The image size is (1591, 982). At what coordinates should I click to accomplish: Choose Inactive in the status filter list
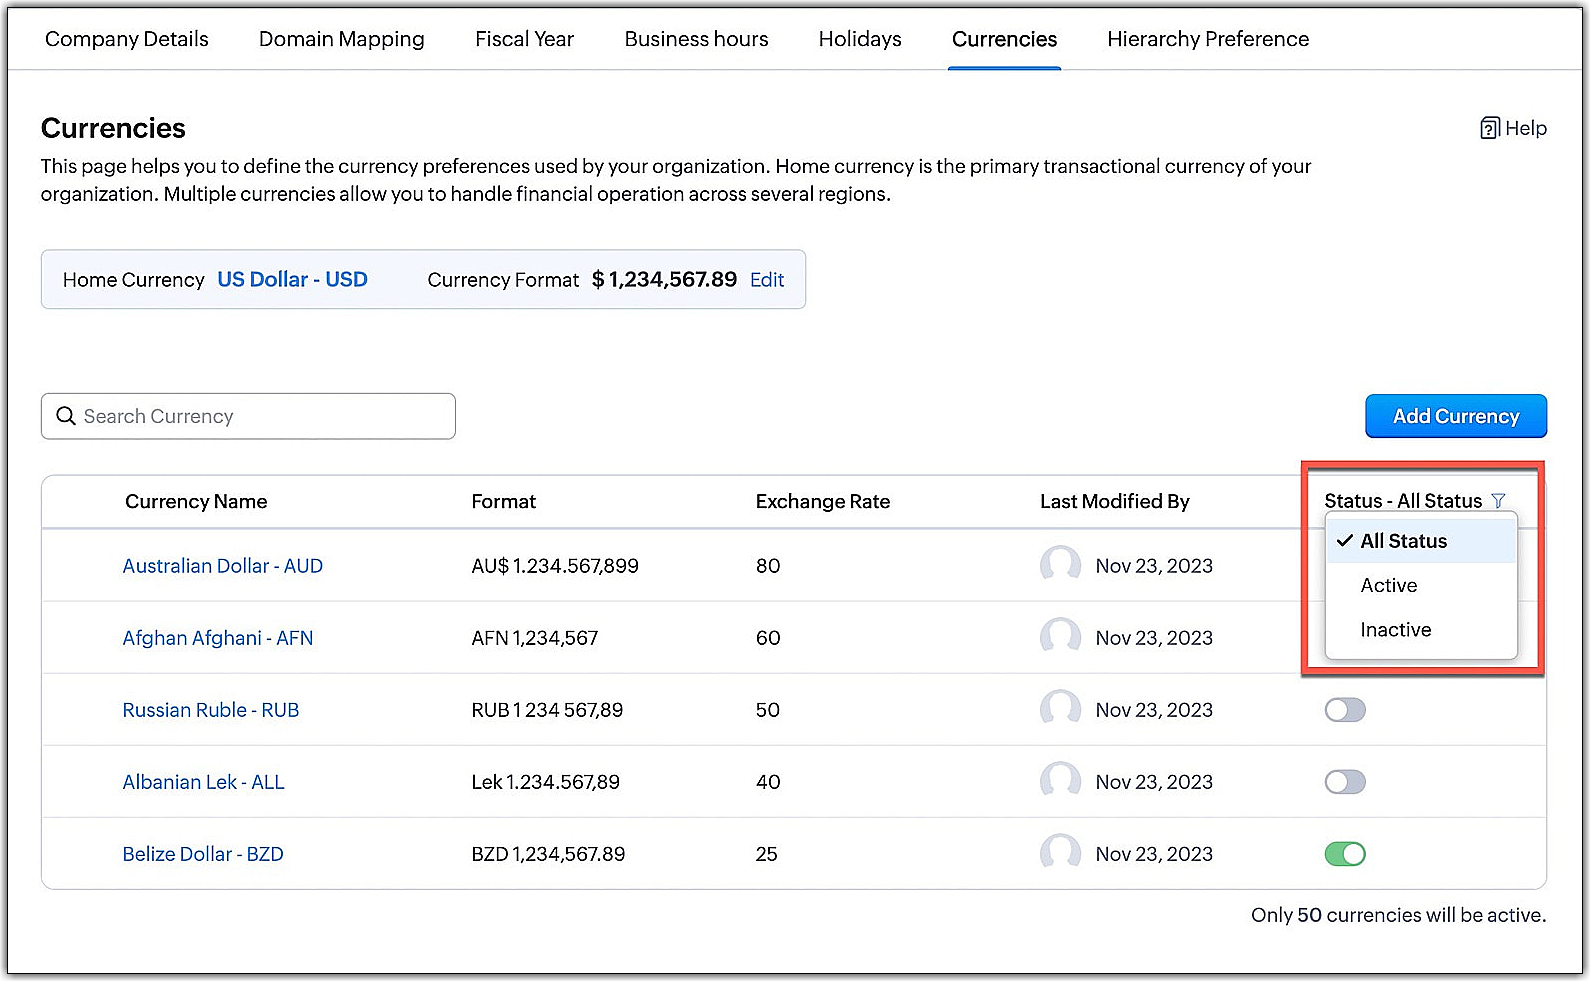click(1395, 630)
